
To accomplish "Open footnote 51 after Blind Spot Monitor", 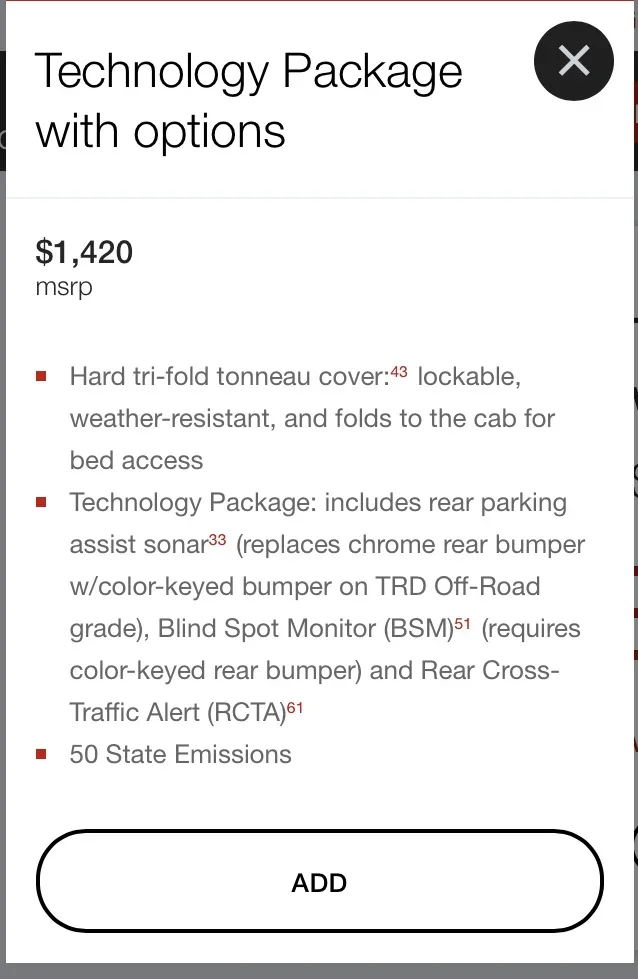I will (x=462, y=624).
